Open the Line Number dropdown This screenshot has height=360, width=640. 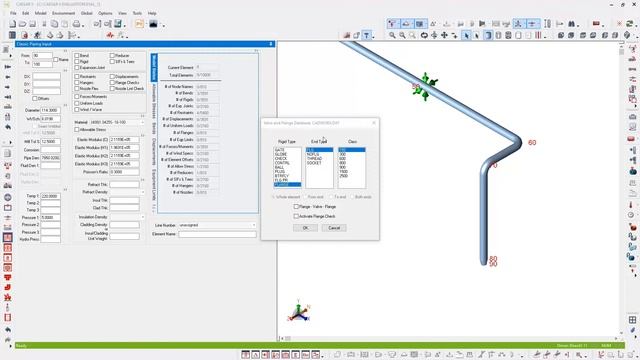click(253, 225)
